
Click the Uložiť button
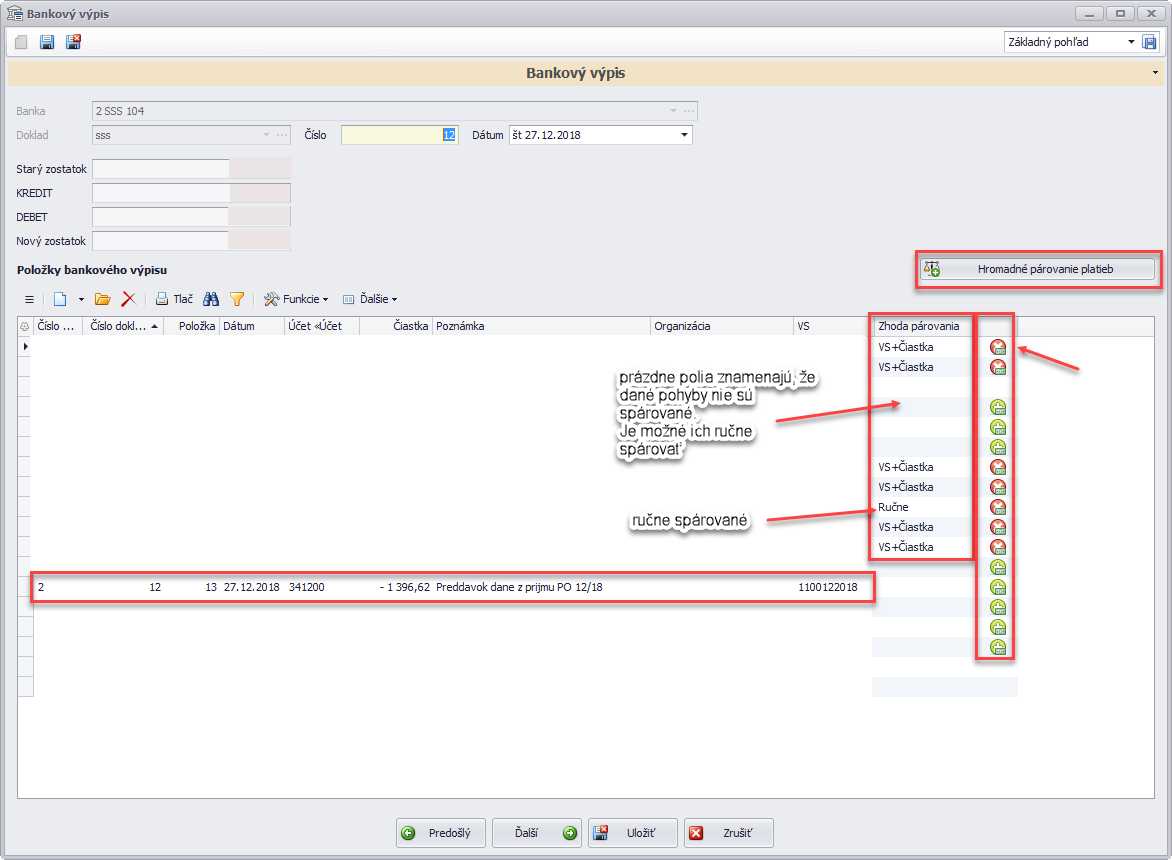coord(632,833)
